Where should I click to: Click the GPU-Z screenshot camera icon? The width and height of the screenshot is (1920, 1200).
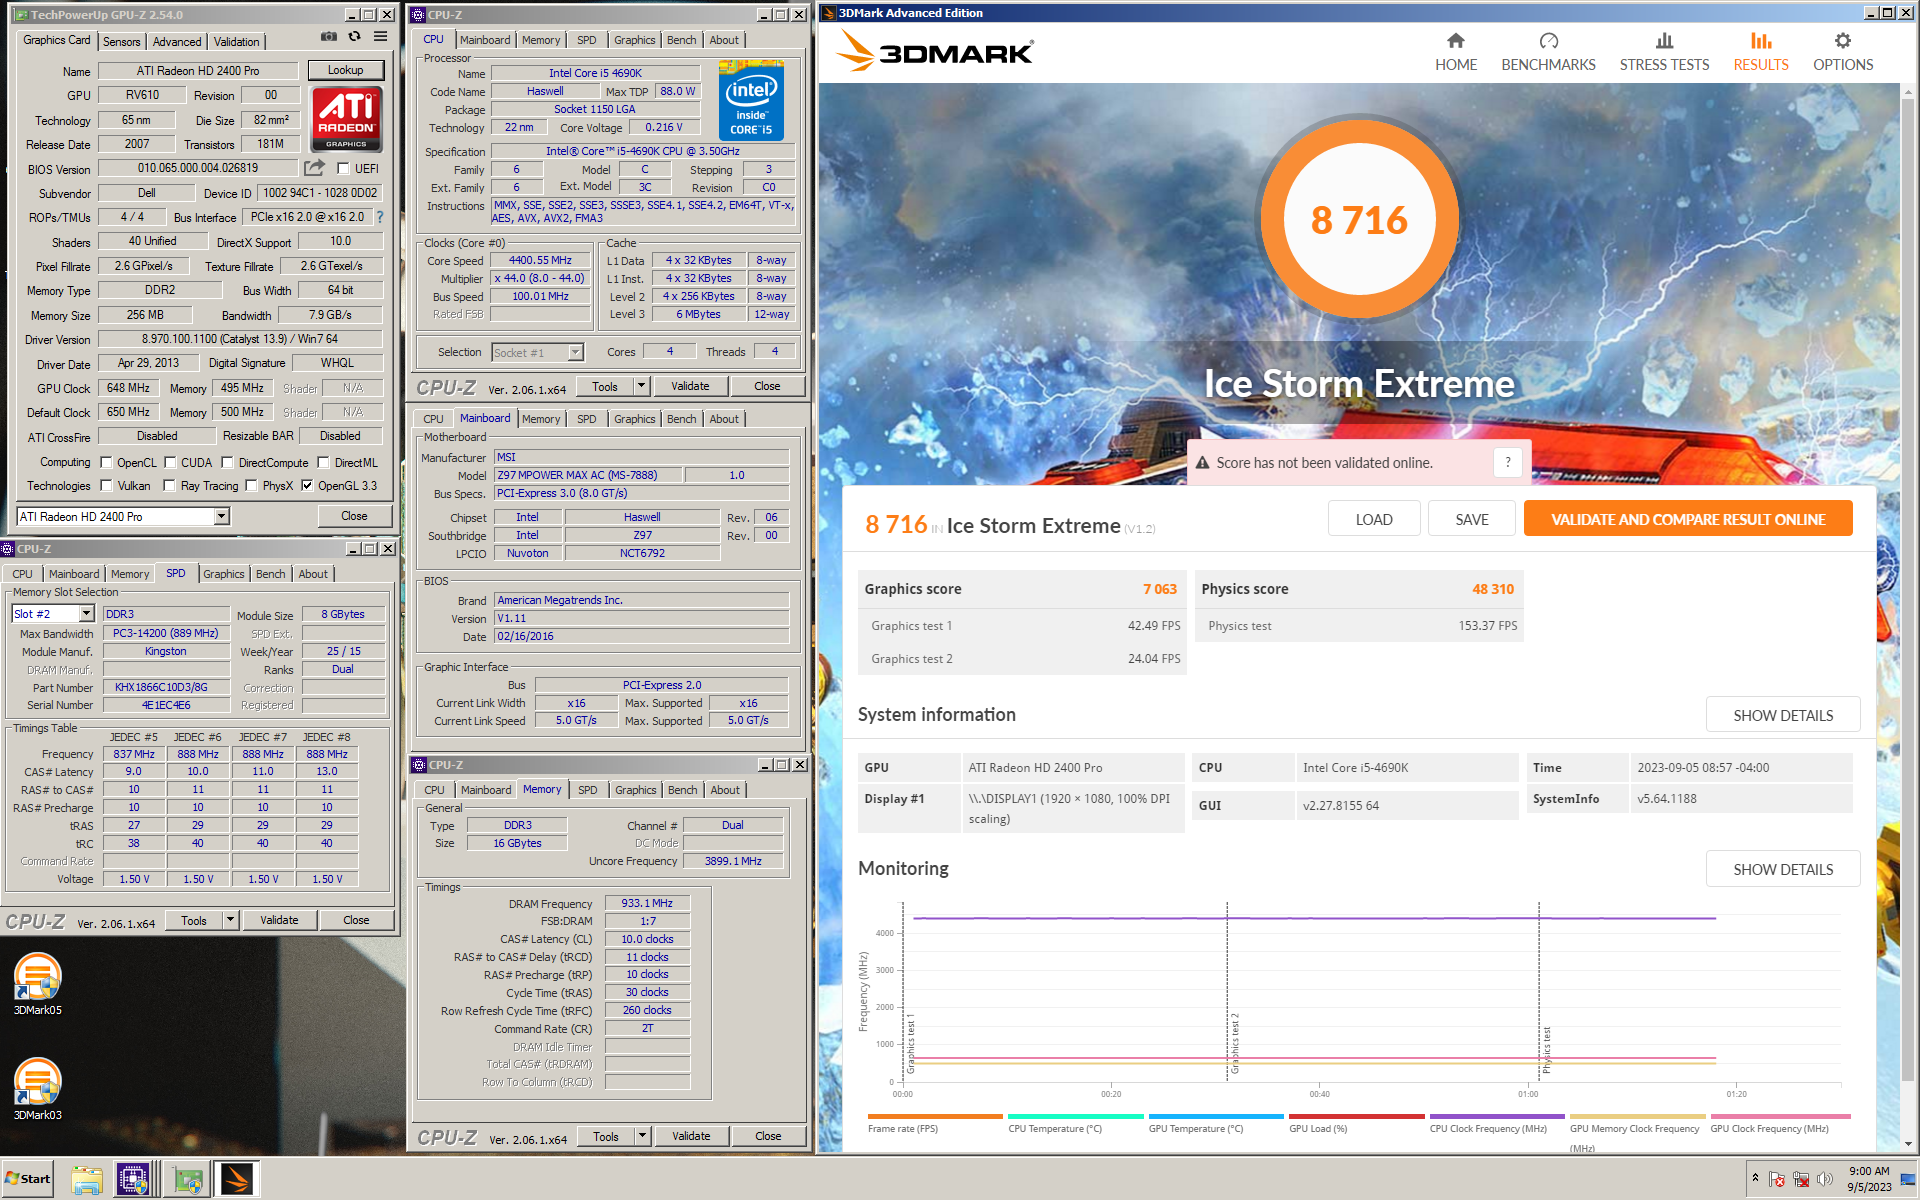click(328, 37)
